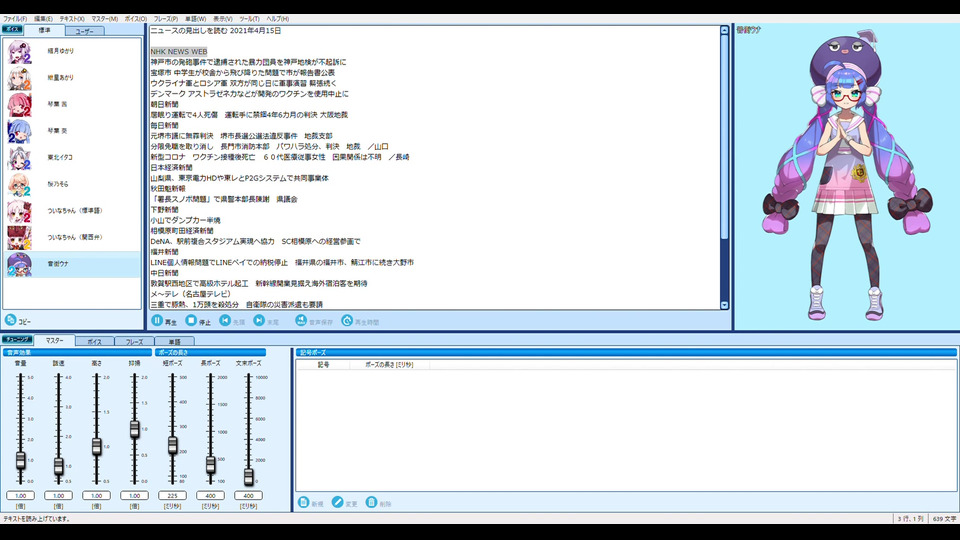Open the ボイス(O) menu
The width and height of the screenshot is (960, 540).
point(136,19)
